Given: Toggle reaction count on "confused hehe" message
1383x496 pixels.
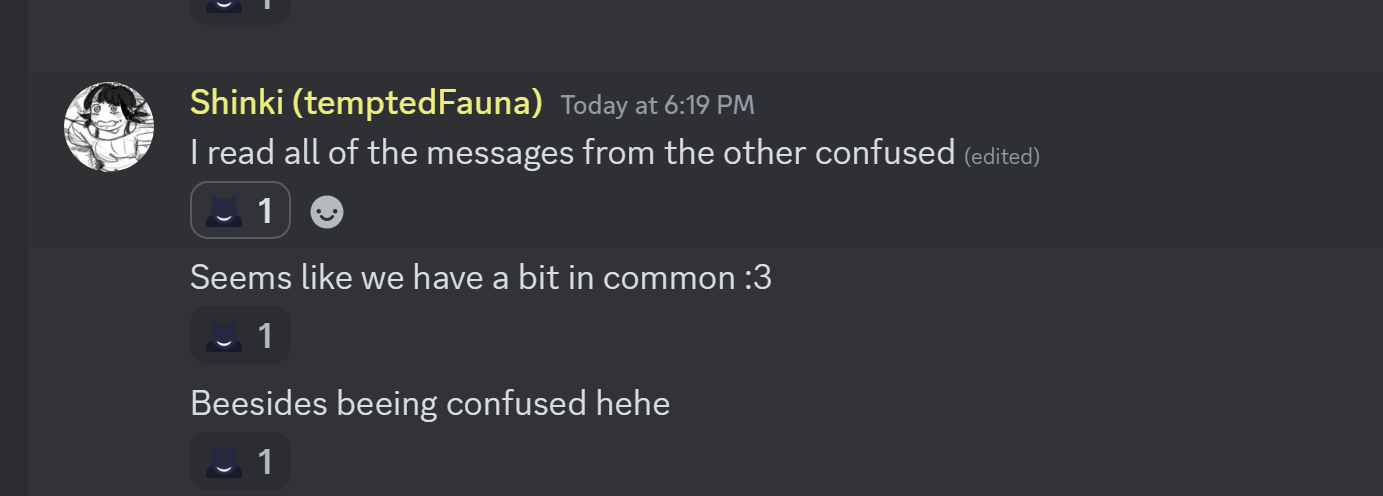Looking at the screenshot, I should pos(265,462).
